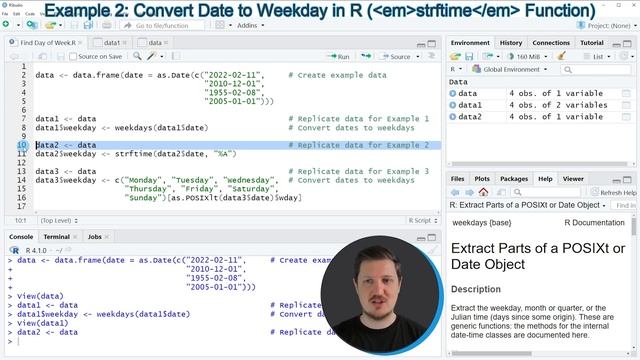Click the table view icon for data1

(x=626, y=105)
